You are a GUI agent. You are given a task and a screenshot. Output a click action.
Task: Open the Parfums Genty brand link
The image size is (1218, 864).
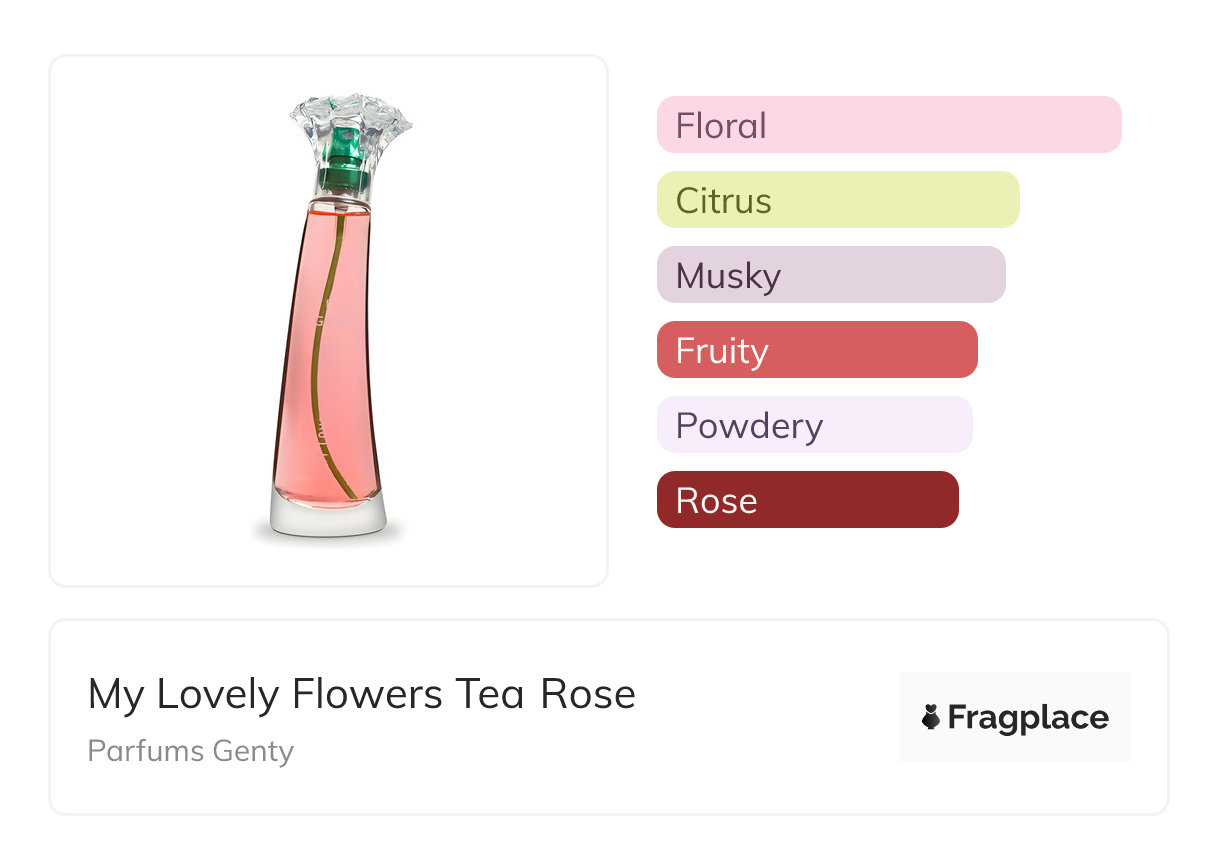click(x=191, y=750)
